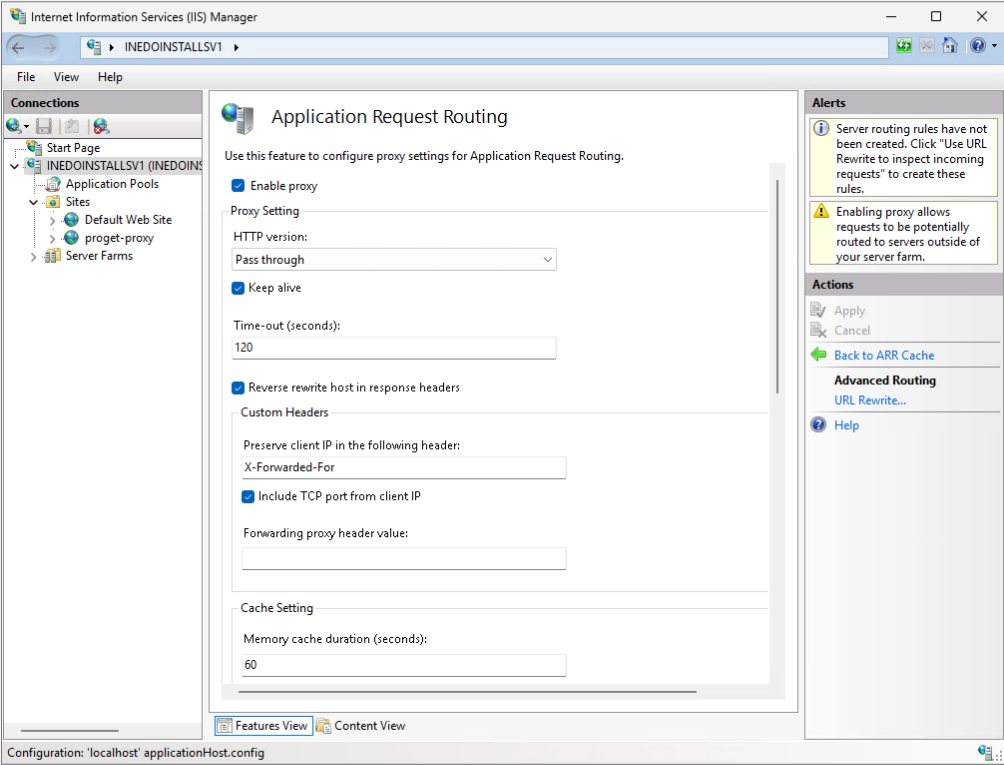Click INEDOINSTALLSV1 in the address breadcrumb
Image resolution: width=1004 pixels, height=765 pixels.
coord(173,47)
